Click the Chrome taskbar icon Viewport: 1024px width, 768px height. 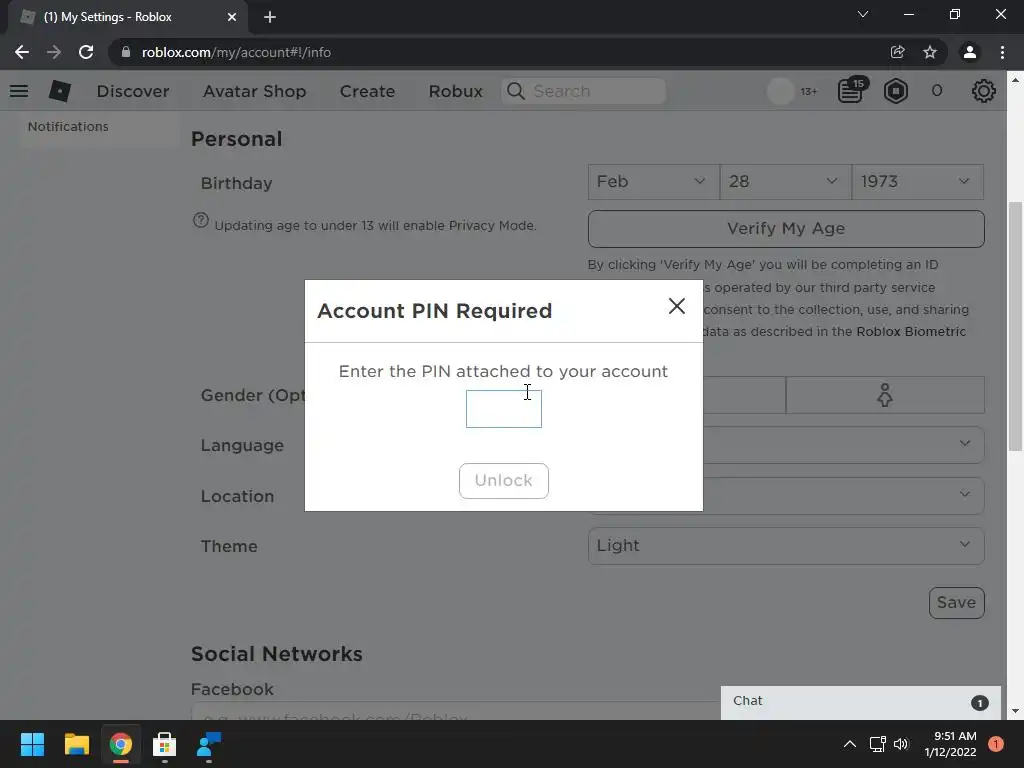click(x=121, y=744)
